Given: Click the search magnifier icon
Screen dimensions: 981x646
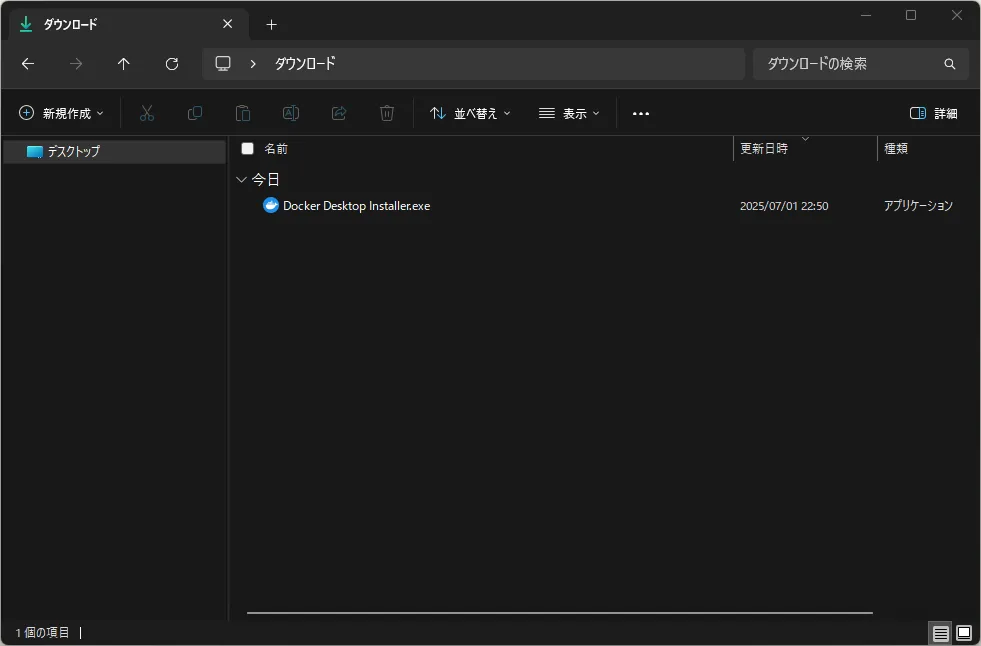Looking at the screenshot, I should tap(949, 64).
